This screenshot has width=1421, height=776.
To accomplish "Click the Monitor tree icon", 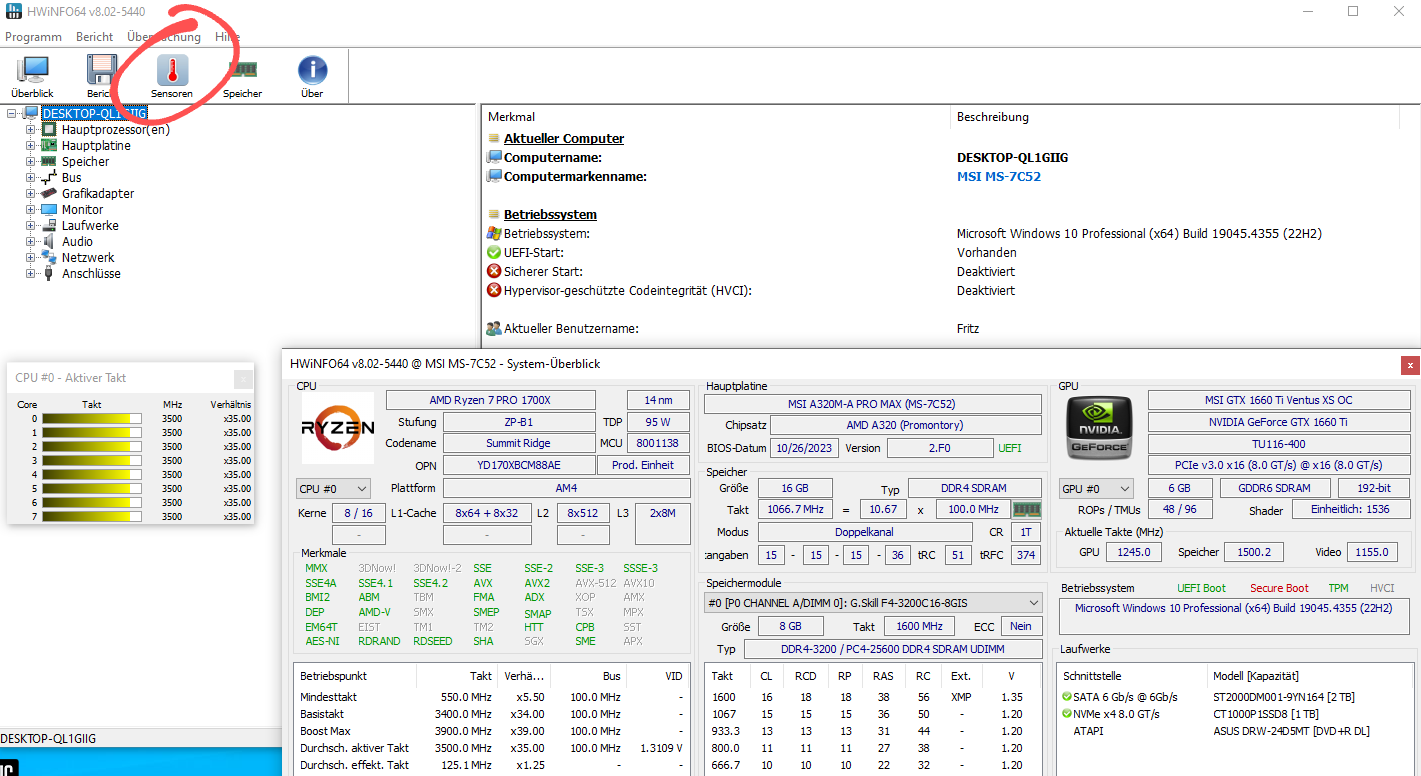I will pyautogui.click(x=49, y=209).
